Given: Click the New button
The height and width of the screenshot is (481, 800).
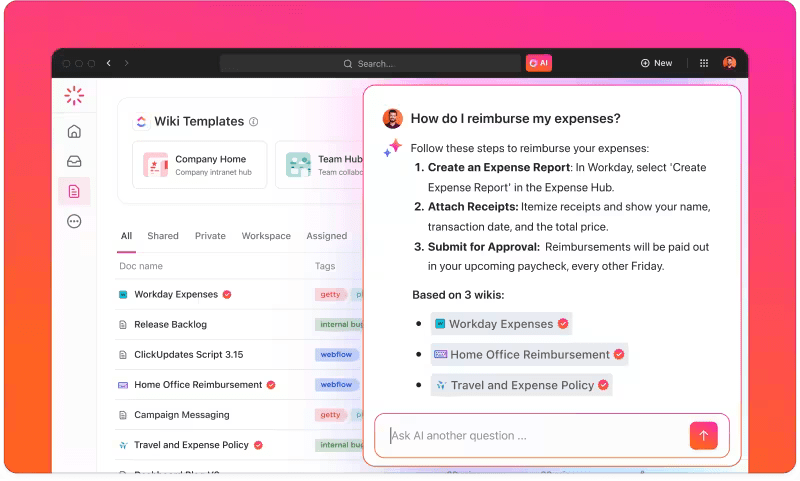Looking at the screenshot, I should click(x=656, y=63).
